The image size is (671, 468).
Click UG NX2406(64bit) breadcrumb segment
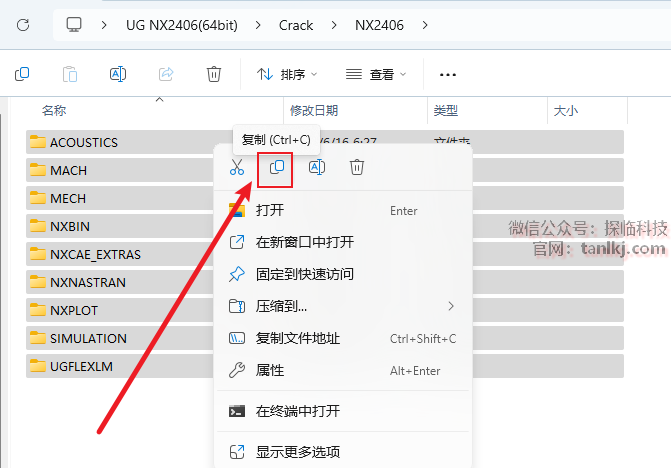(x=182, y=25)
